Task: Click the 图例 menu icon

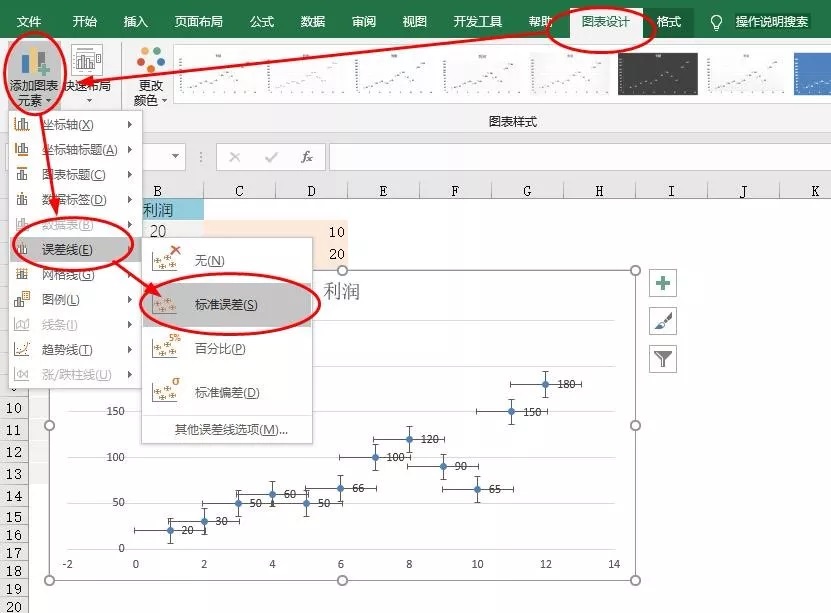Action: tap(22, 299)
